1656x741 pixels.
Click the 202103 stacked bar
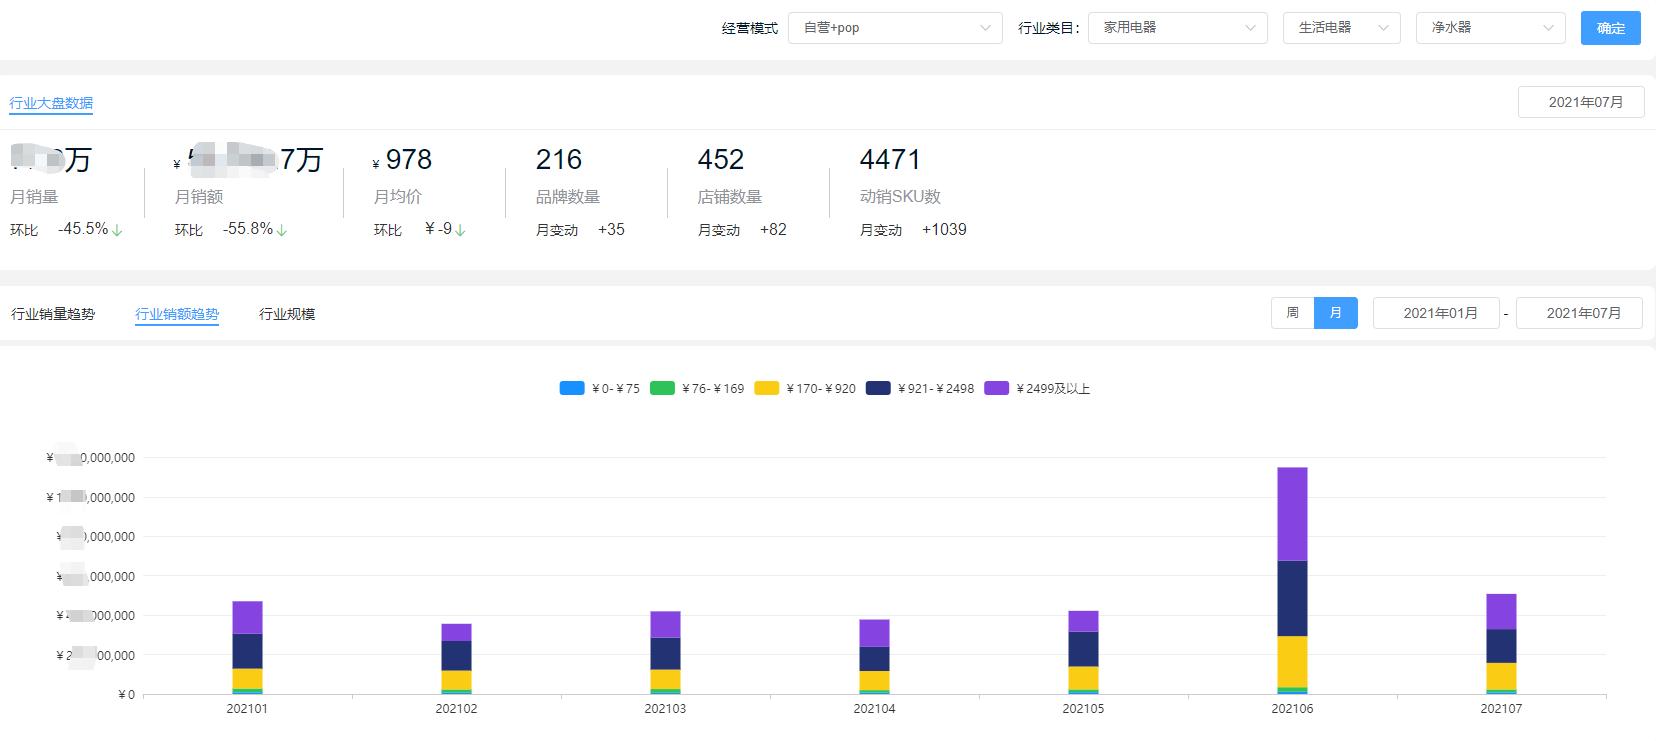pos(665,653)
